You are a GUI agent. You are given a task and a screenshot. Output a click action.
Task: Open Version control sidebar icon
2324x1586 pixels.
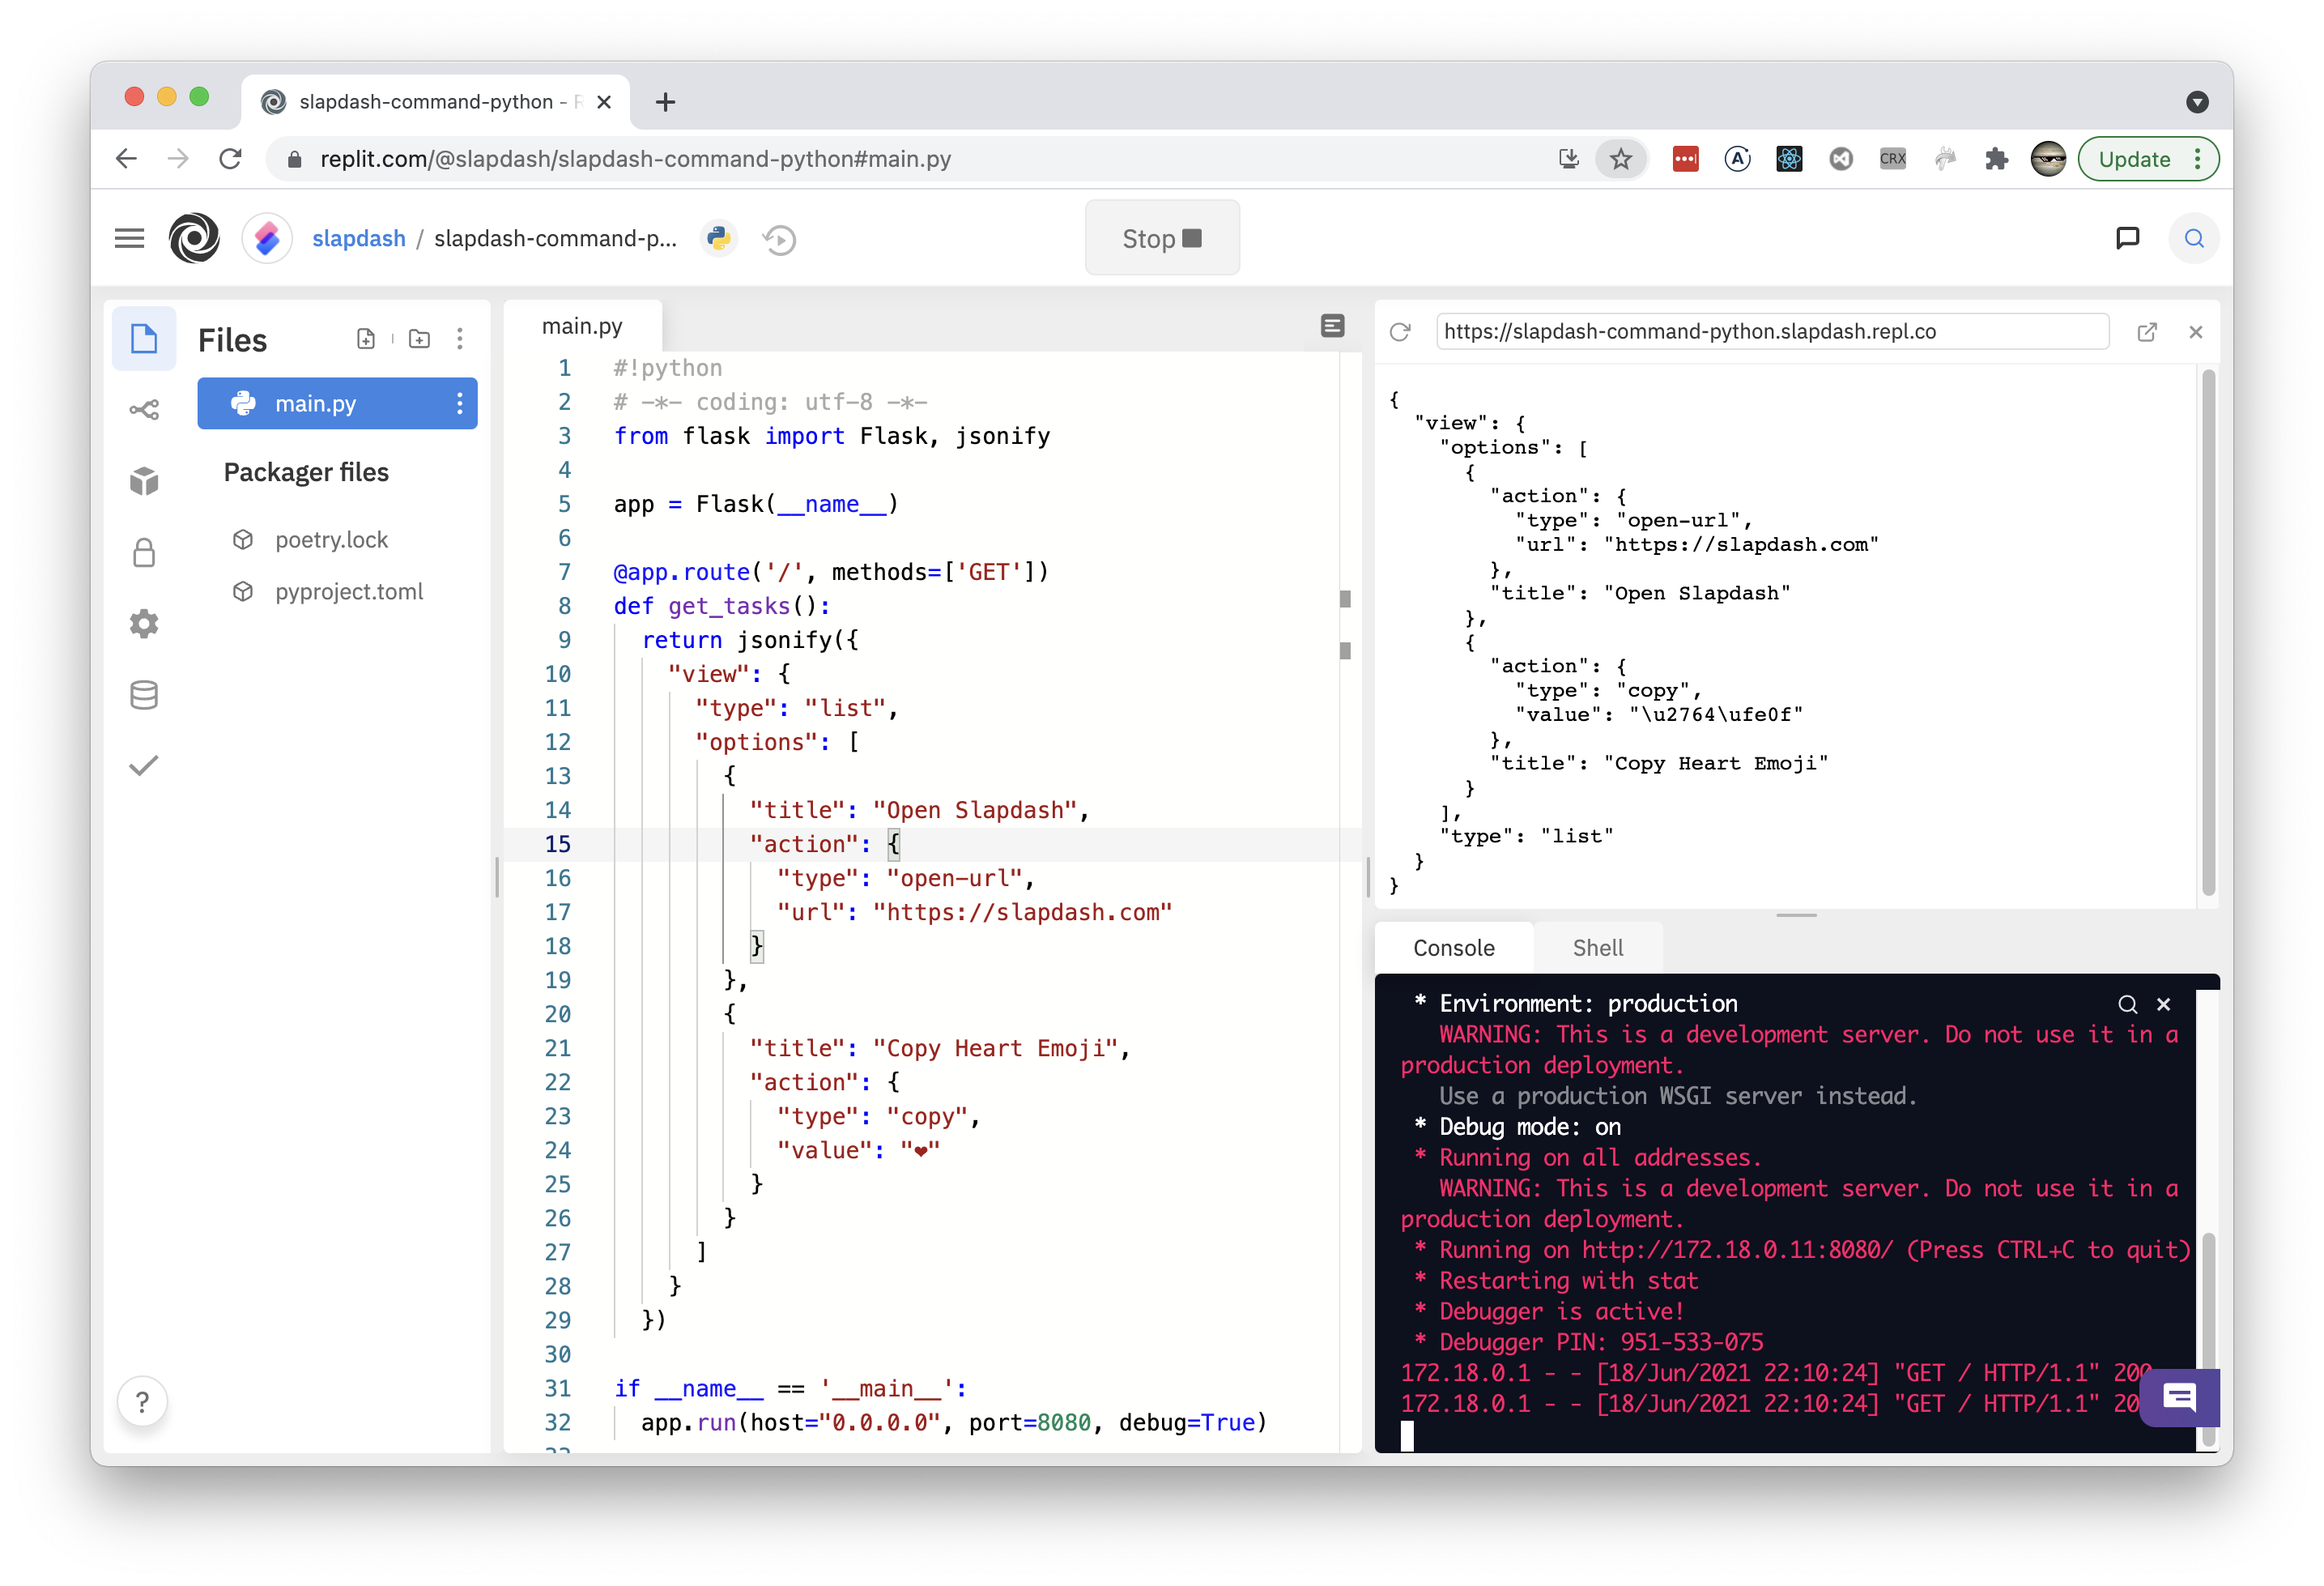click(144, 410)
